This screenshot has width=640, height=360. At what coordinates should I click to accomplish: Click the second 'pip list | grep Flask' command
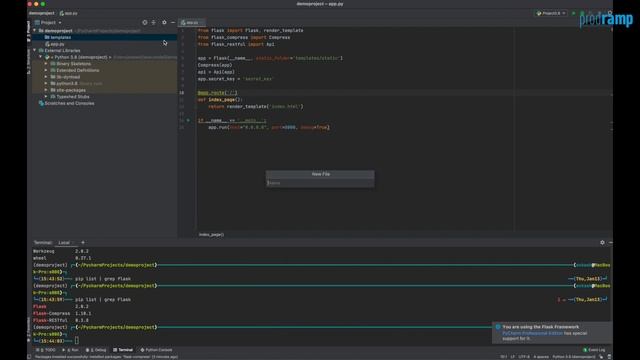click(103, 300)
